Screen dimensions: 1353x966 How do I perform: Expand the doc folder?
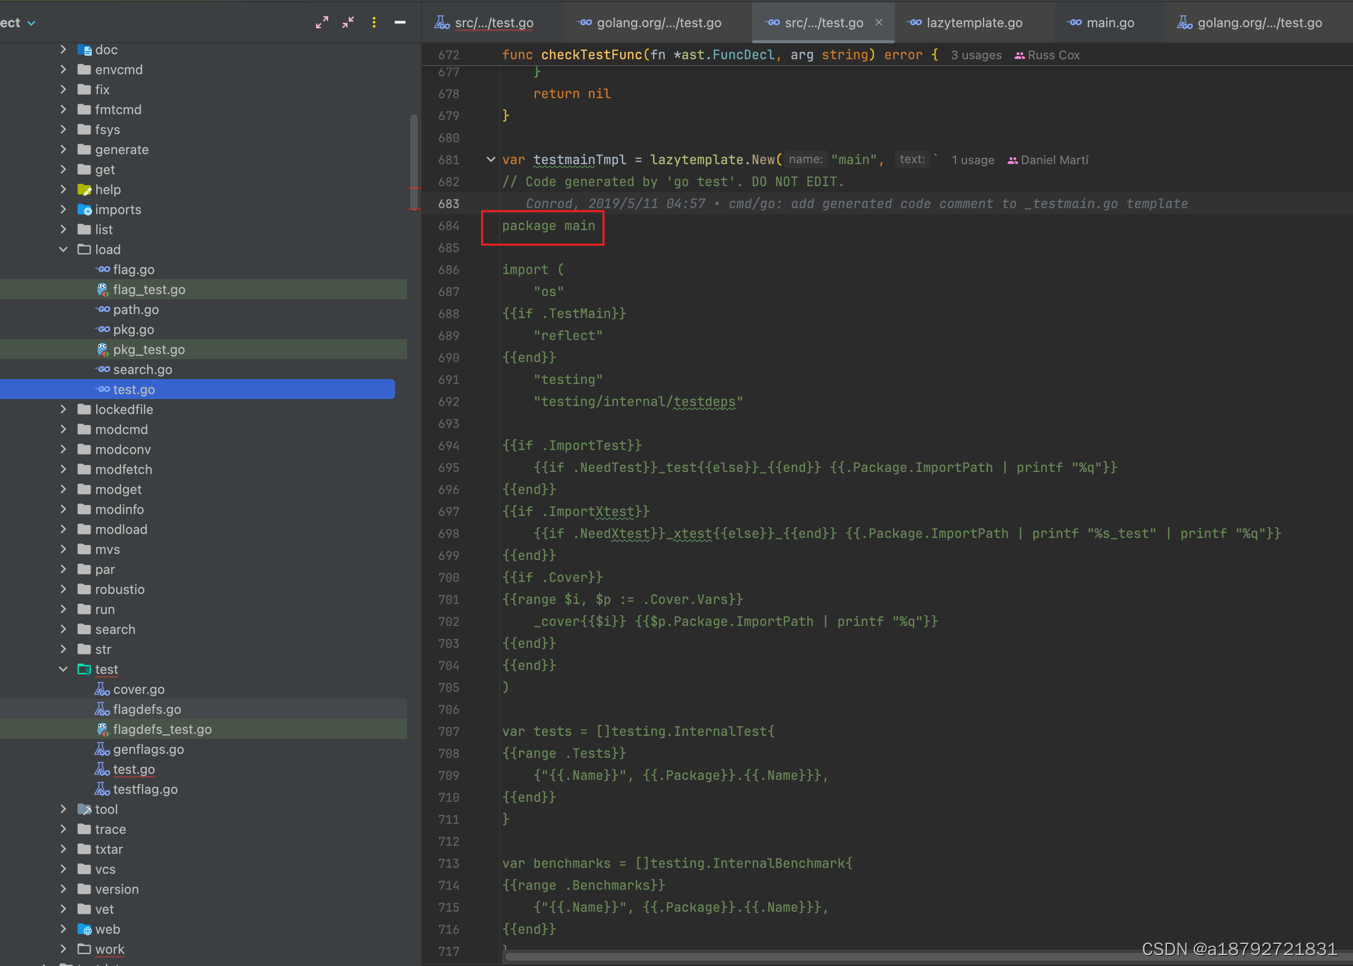tap(63, 49)
